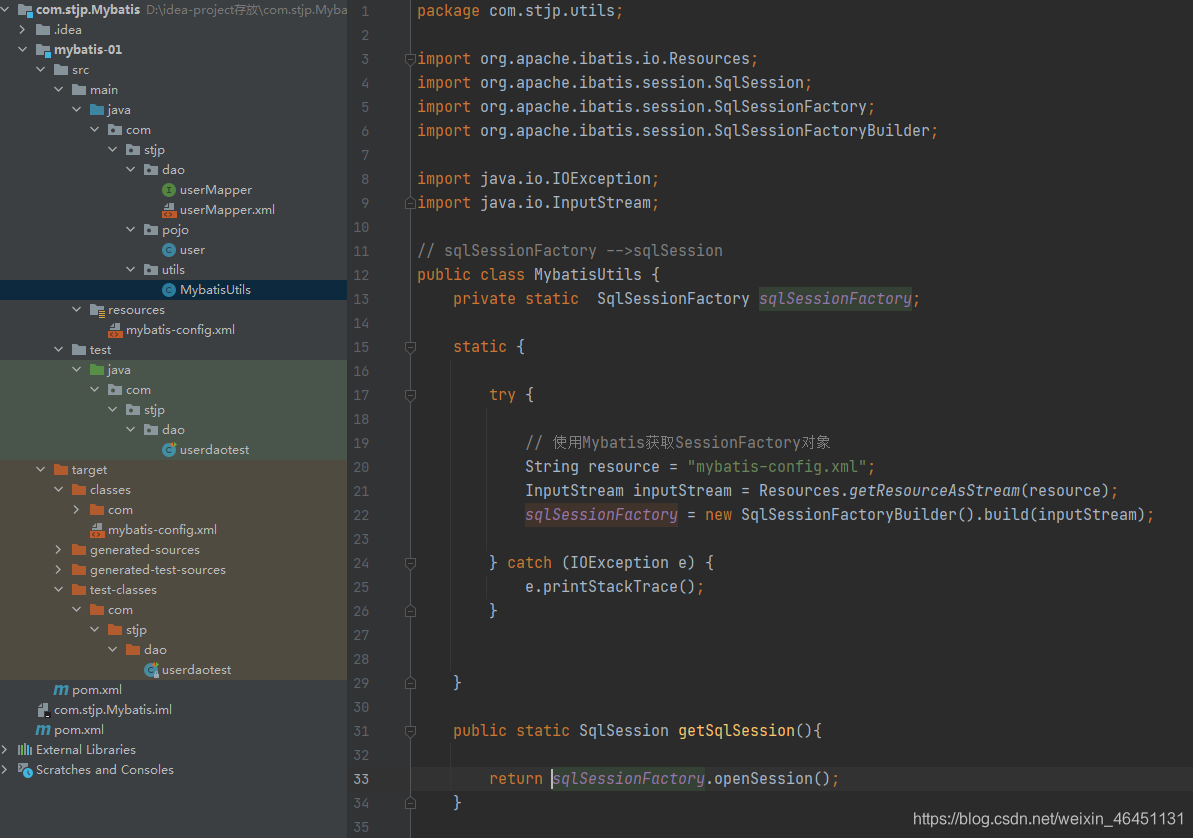Image resolution: width=1193 pixels, height=838 pixels.
Task: Click the "mybatis-config.xml" string literal in code
Action: (x=777, y=467)
